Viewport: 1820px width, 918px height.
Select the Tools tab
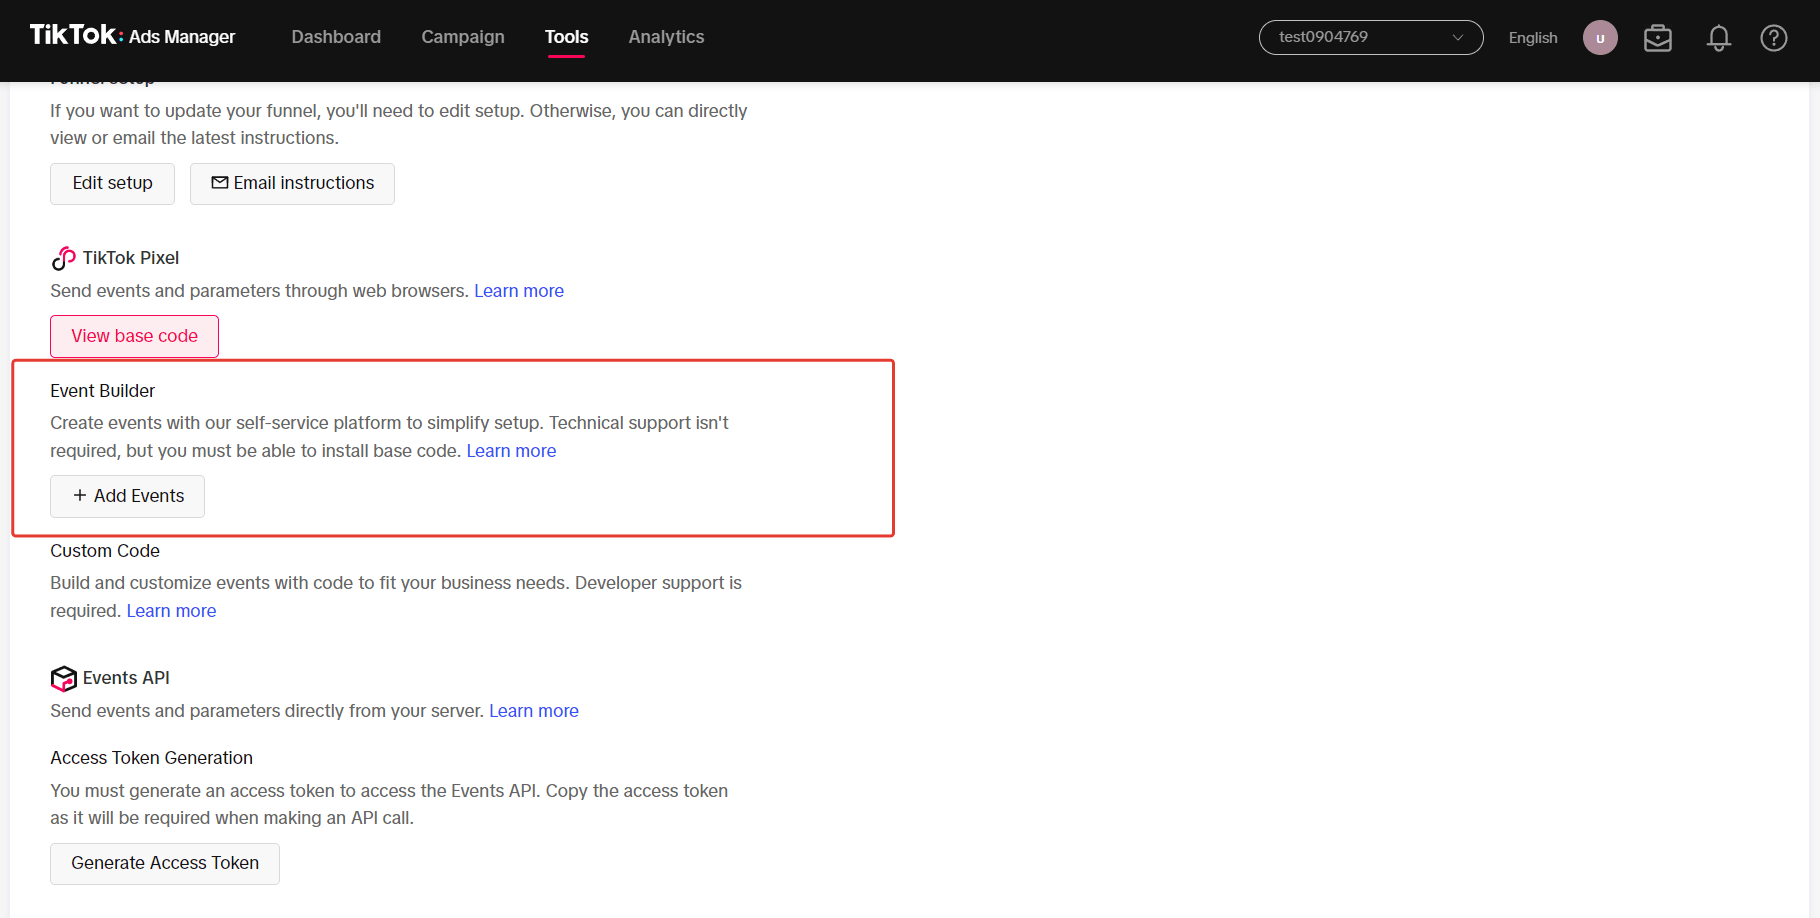tap(566, 37)
